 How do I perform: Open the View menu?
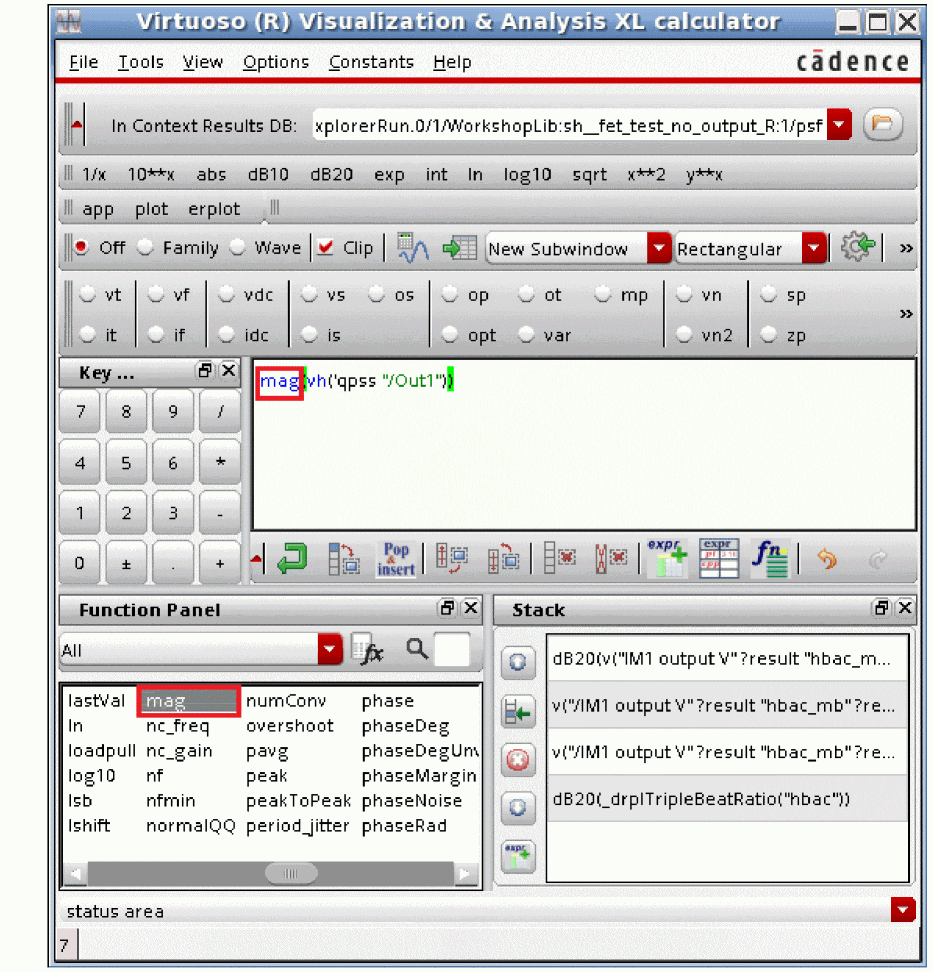202,62
